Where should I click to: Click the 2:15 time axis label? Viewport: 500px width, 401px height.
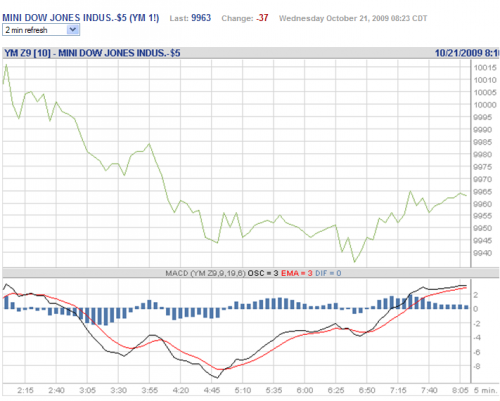[25, 390]
